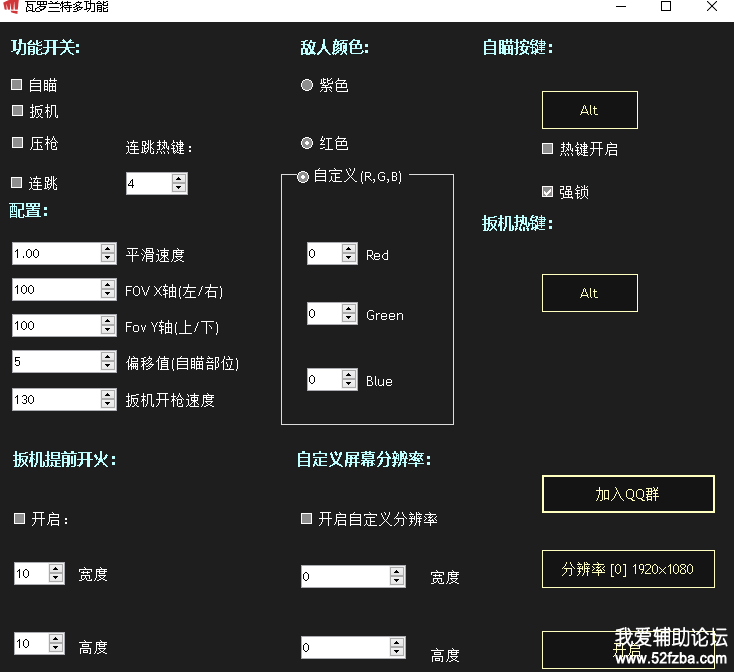The height and width of the screenshot is (672, 734).
Task: Increase 扳机提前开火 宽度 up arrow
Action: 56,569
